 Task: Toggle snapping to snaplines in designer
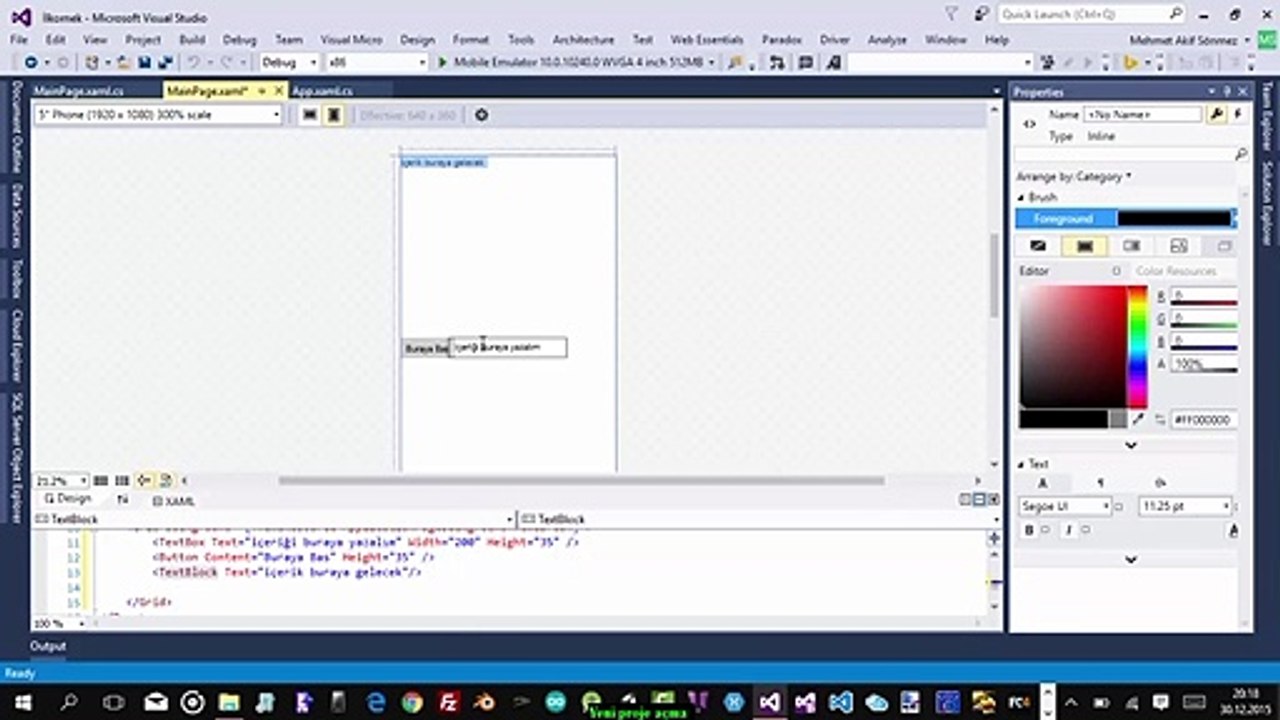pos(144,481)
